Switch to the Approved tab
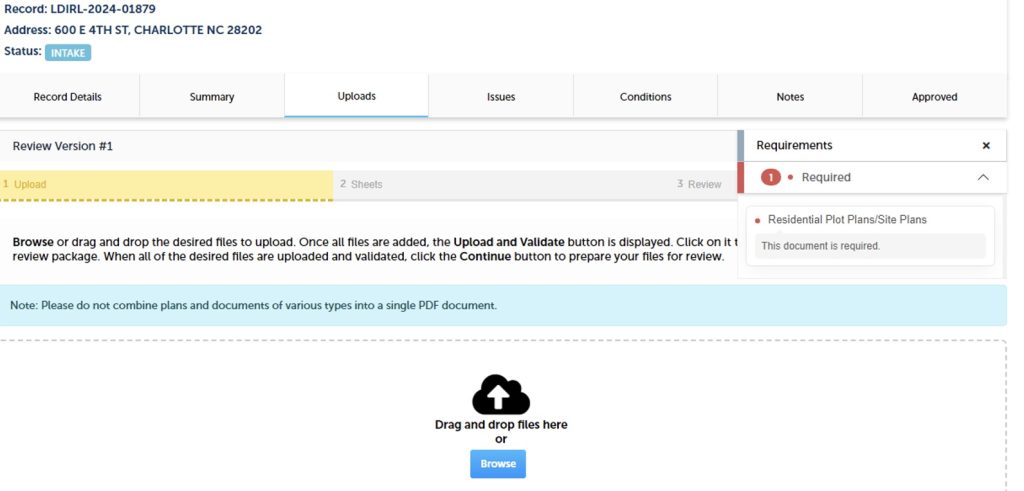The height and width of the screenshot is (491, 1024). 934,97
